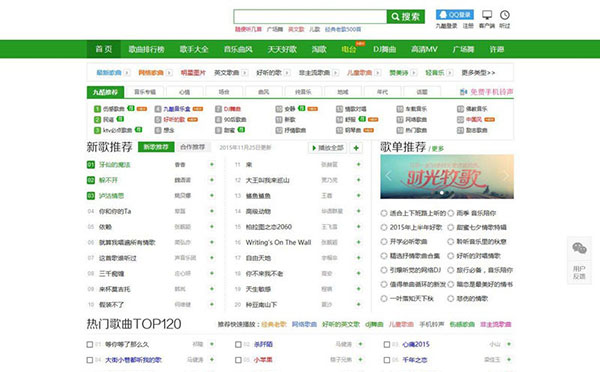
Task: Switch to the 合作推荐 tab
Action: click(192, 147)
